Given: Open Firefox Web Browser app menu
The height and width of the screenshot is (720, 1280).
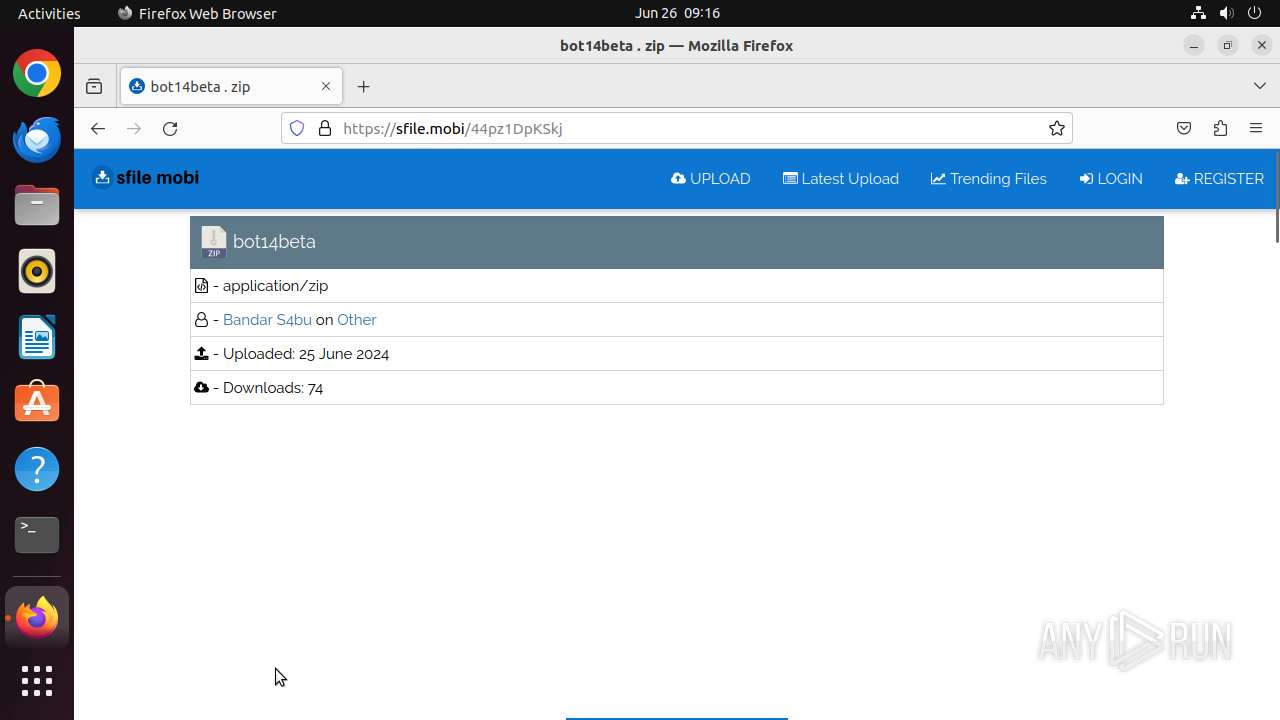Looking at the screenshot, I should point(197,13).
